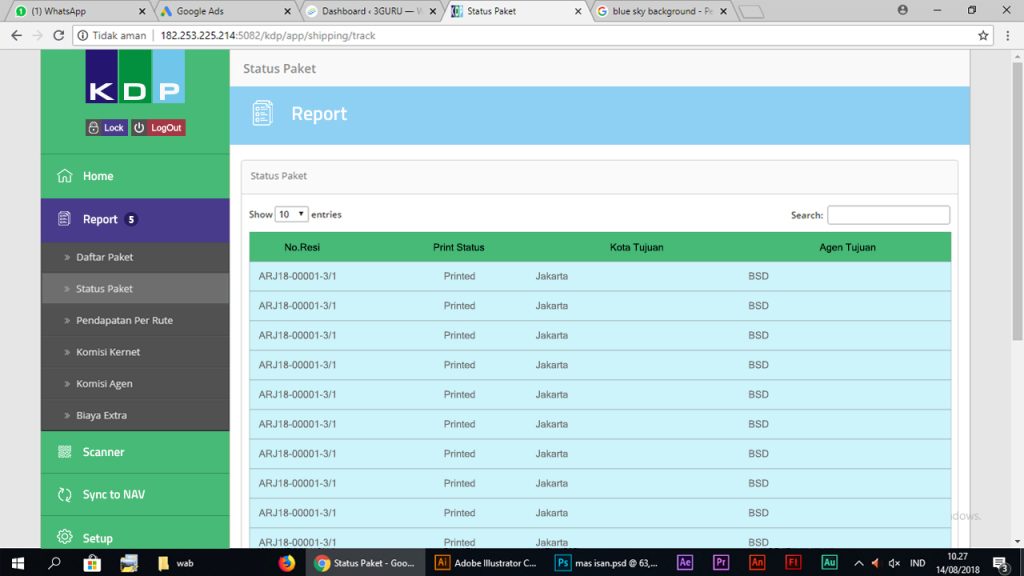
Task: Switch to Adobe Illustrator taskbar item
Action: point(486,562)
